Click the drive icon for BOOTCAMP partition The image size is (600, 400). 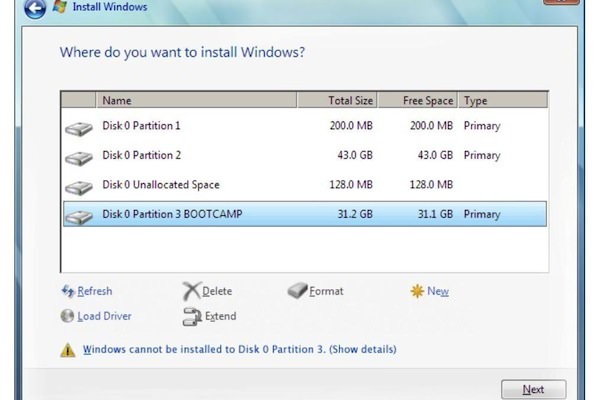tap(79, 217)
